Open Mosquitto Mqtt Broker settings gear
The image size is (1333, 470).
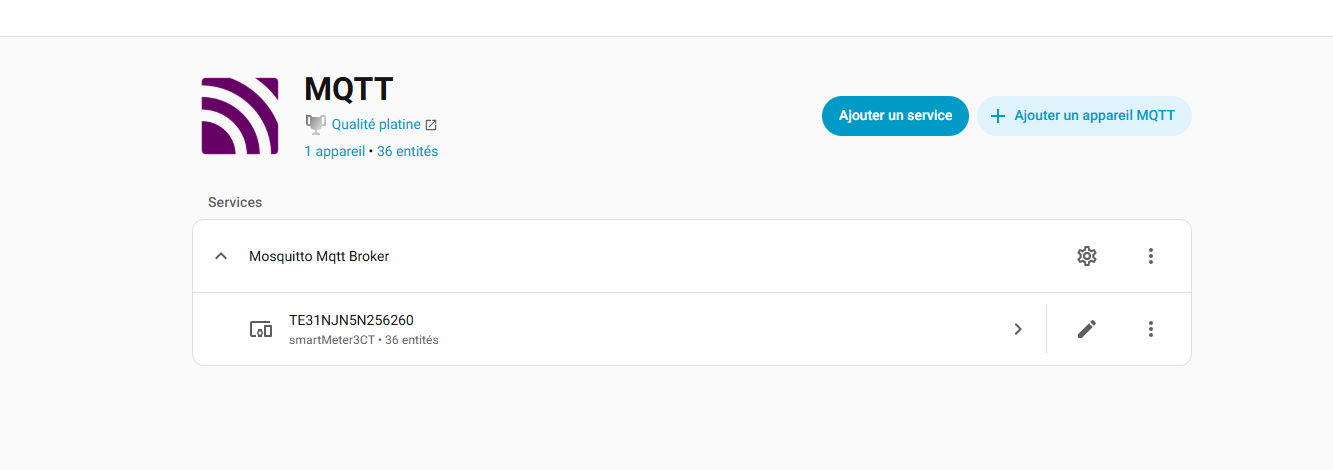[1087, 256]
